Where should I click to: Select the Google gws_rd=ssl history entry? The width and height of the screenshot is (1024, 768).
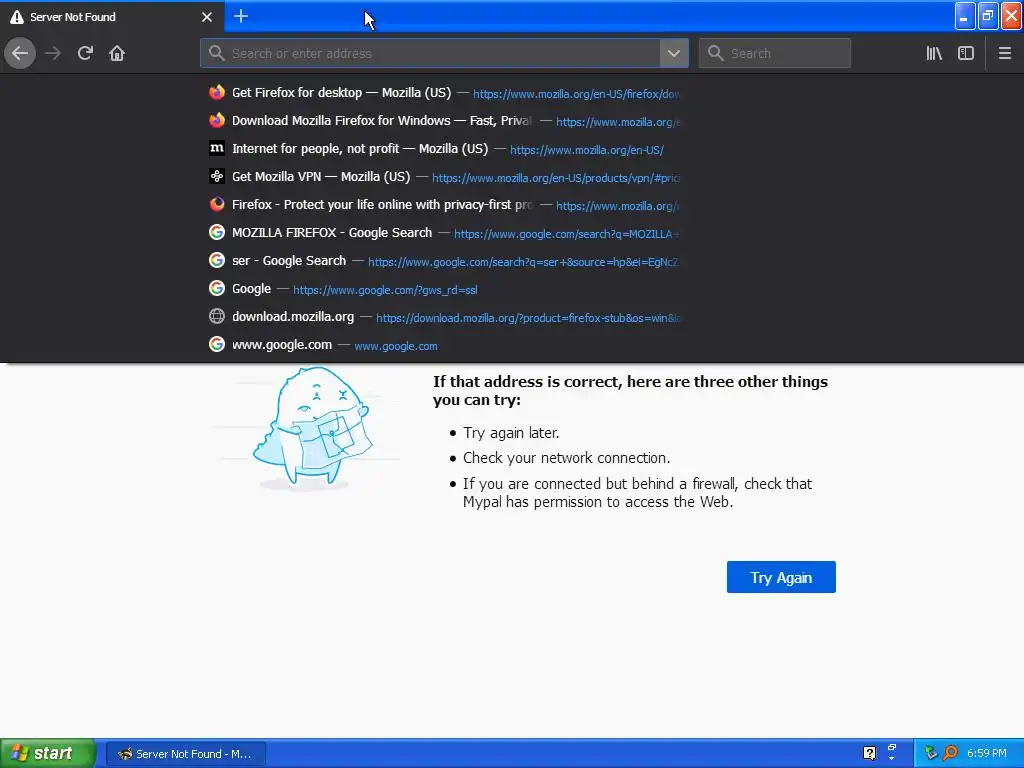pos(444,289)
